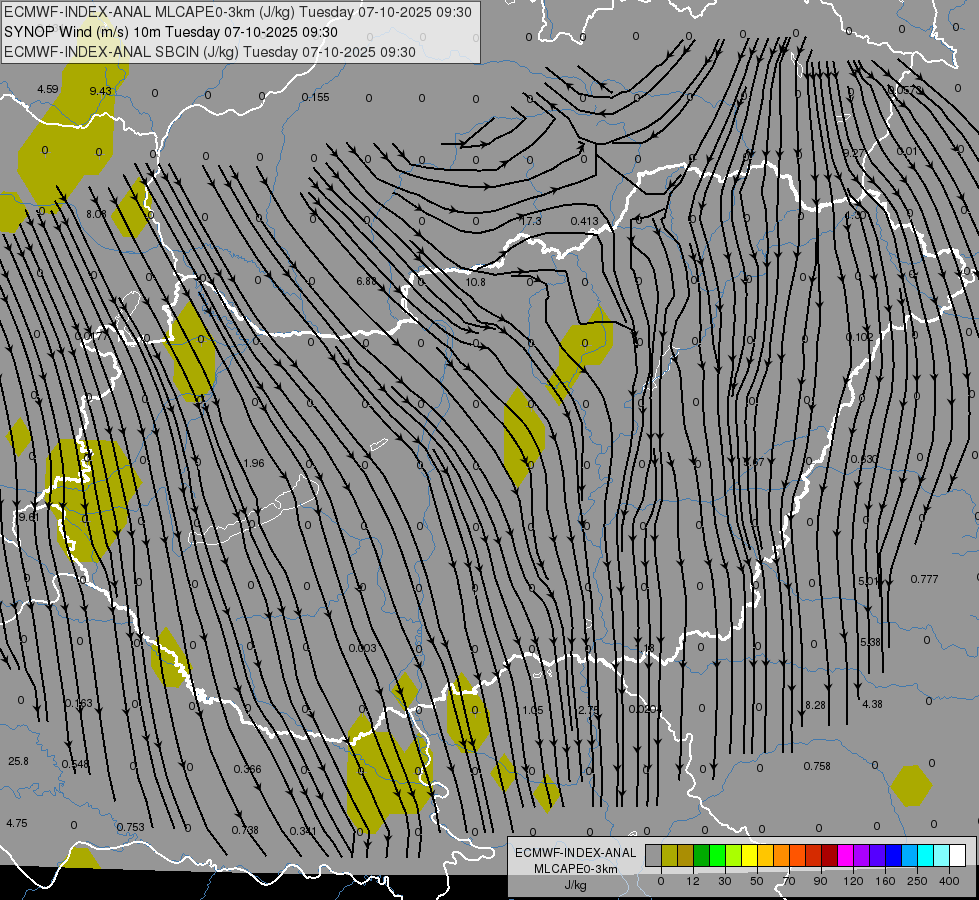Click the map value '0.738'

tap(245, 830)
